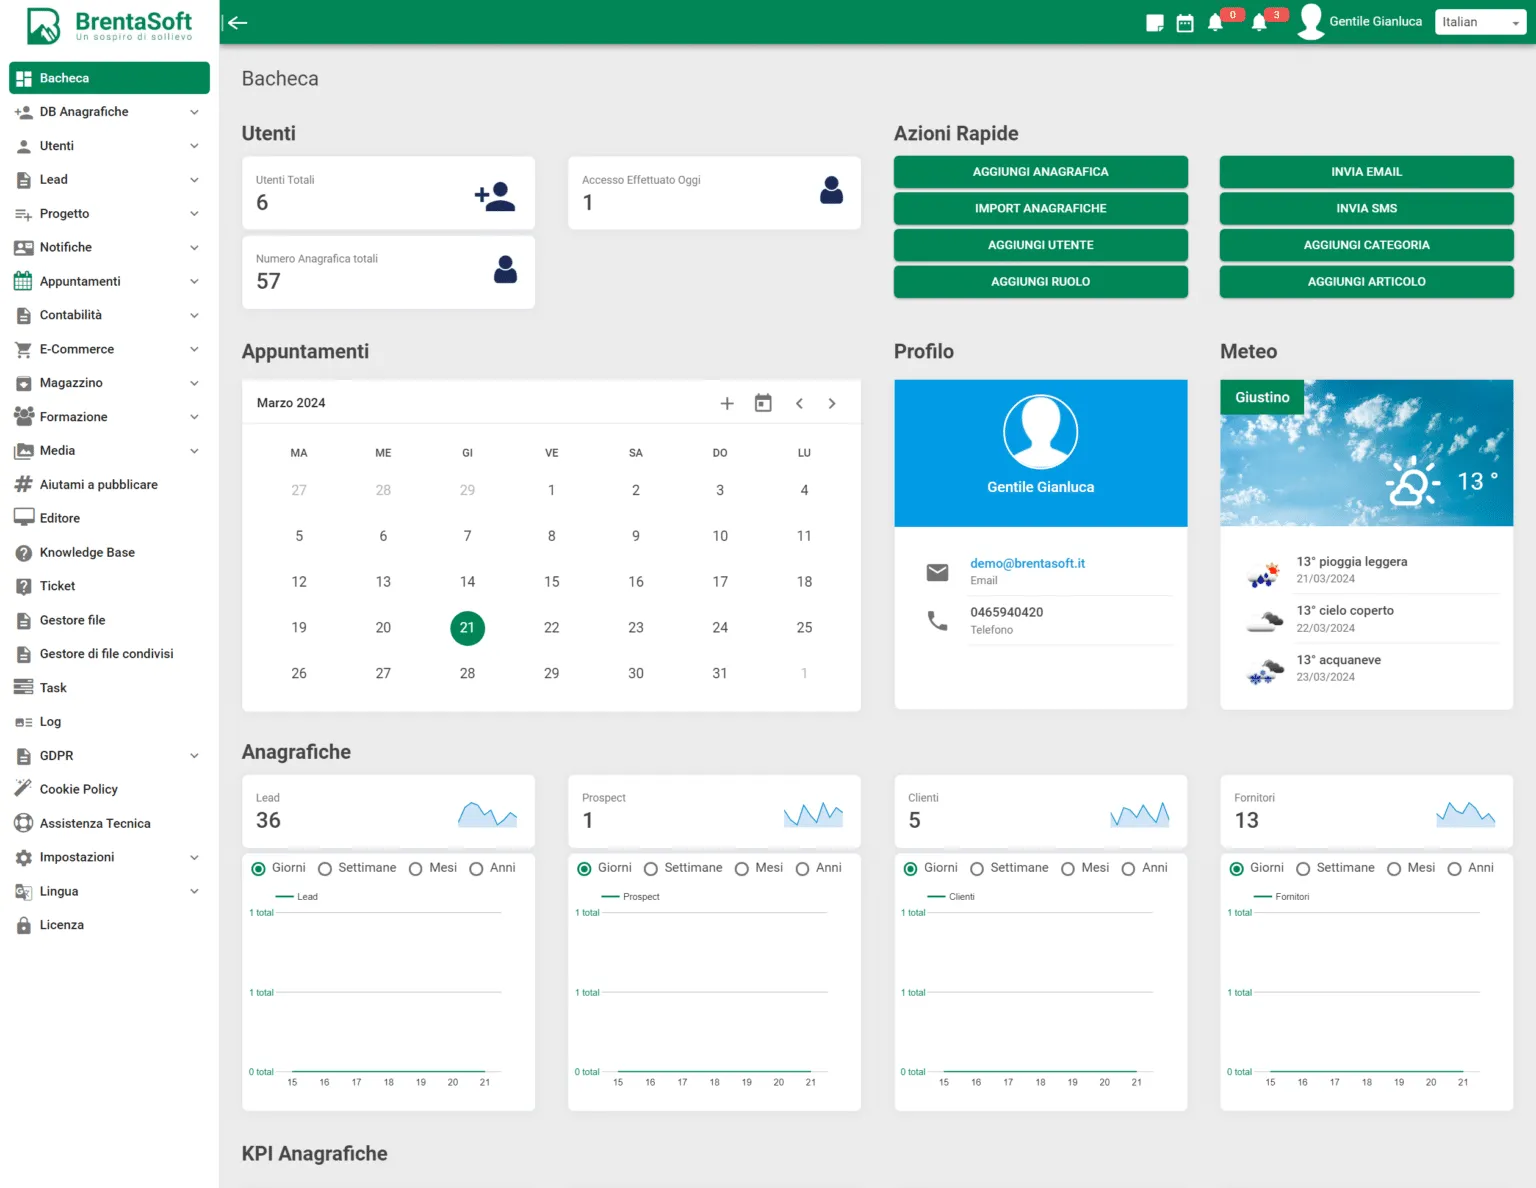Click profile avatar in Profilo card
The width and height of the screenshot is (1536, 1188).
tap(1040, 432)
